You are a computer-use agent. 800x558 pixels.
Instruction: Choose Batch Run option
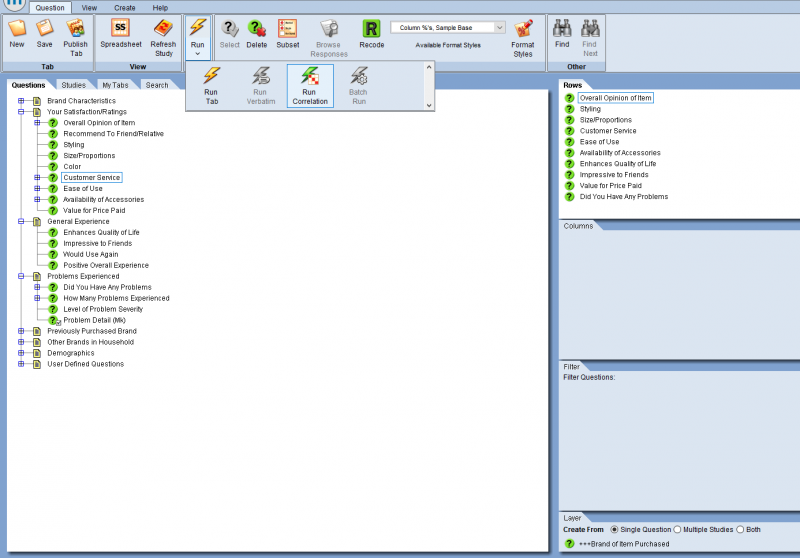click(358, 86)
